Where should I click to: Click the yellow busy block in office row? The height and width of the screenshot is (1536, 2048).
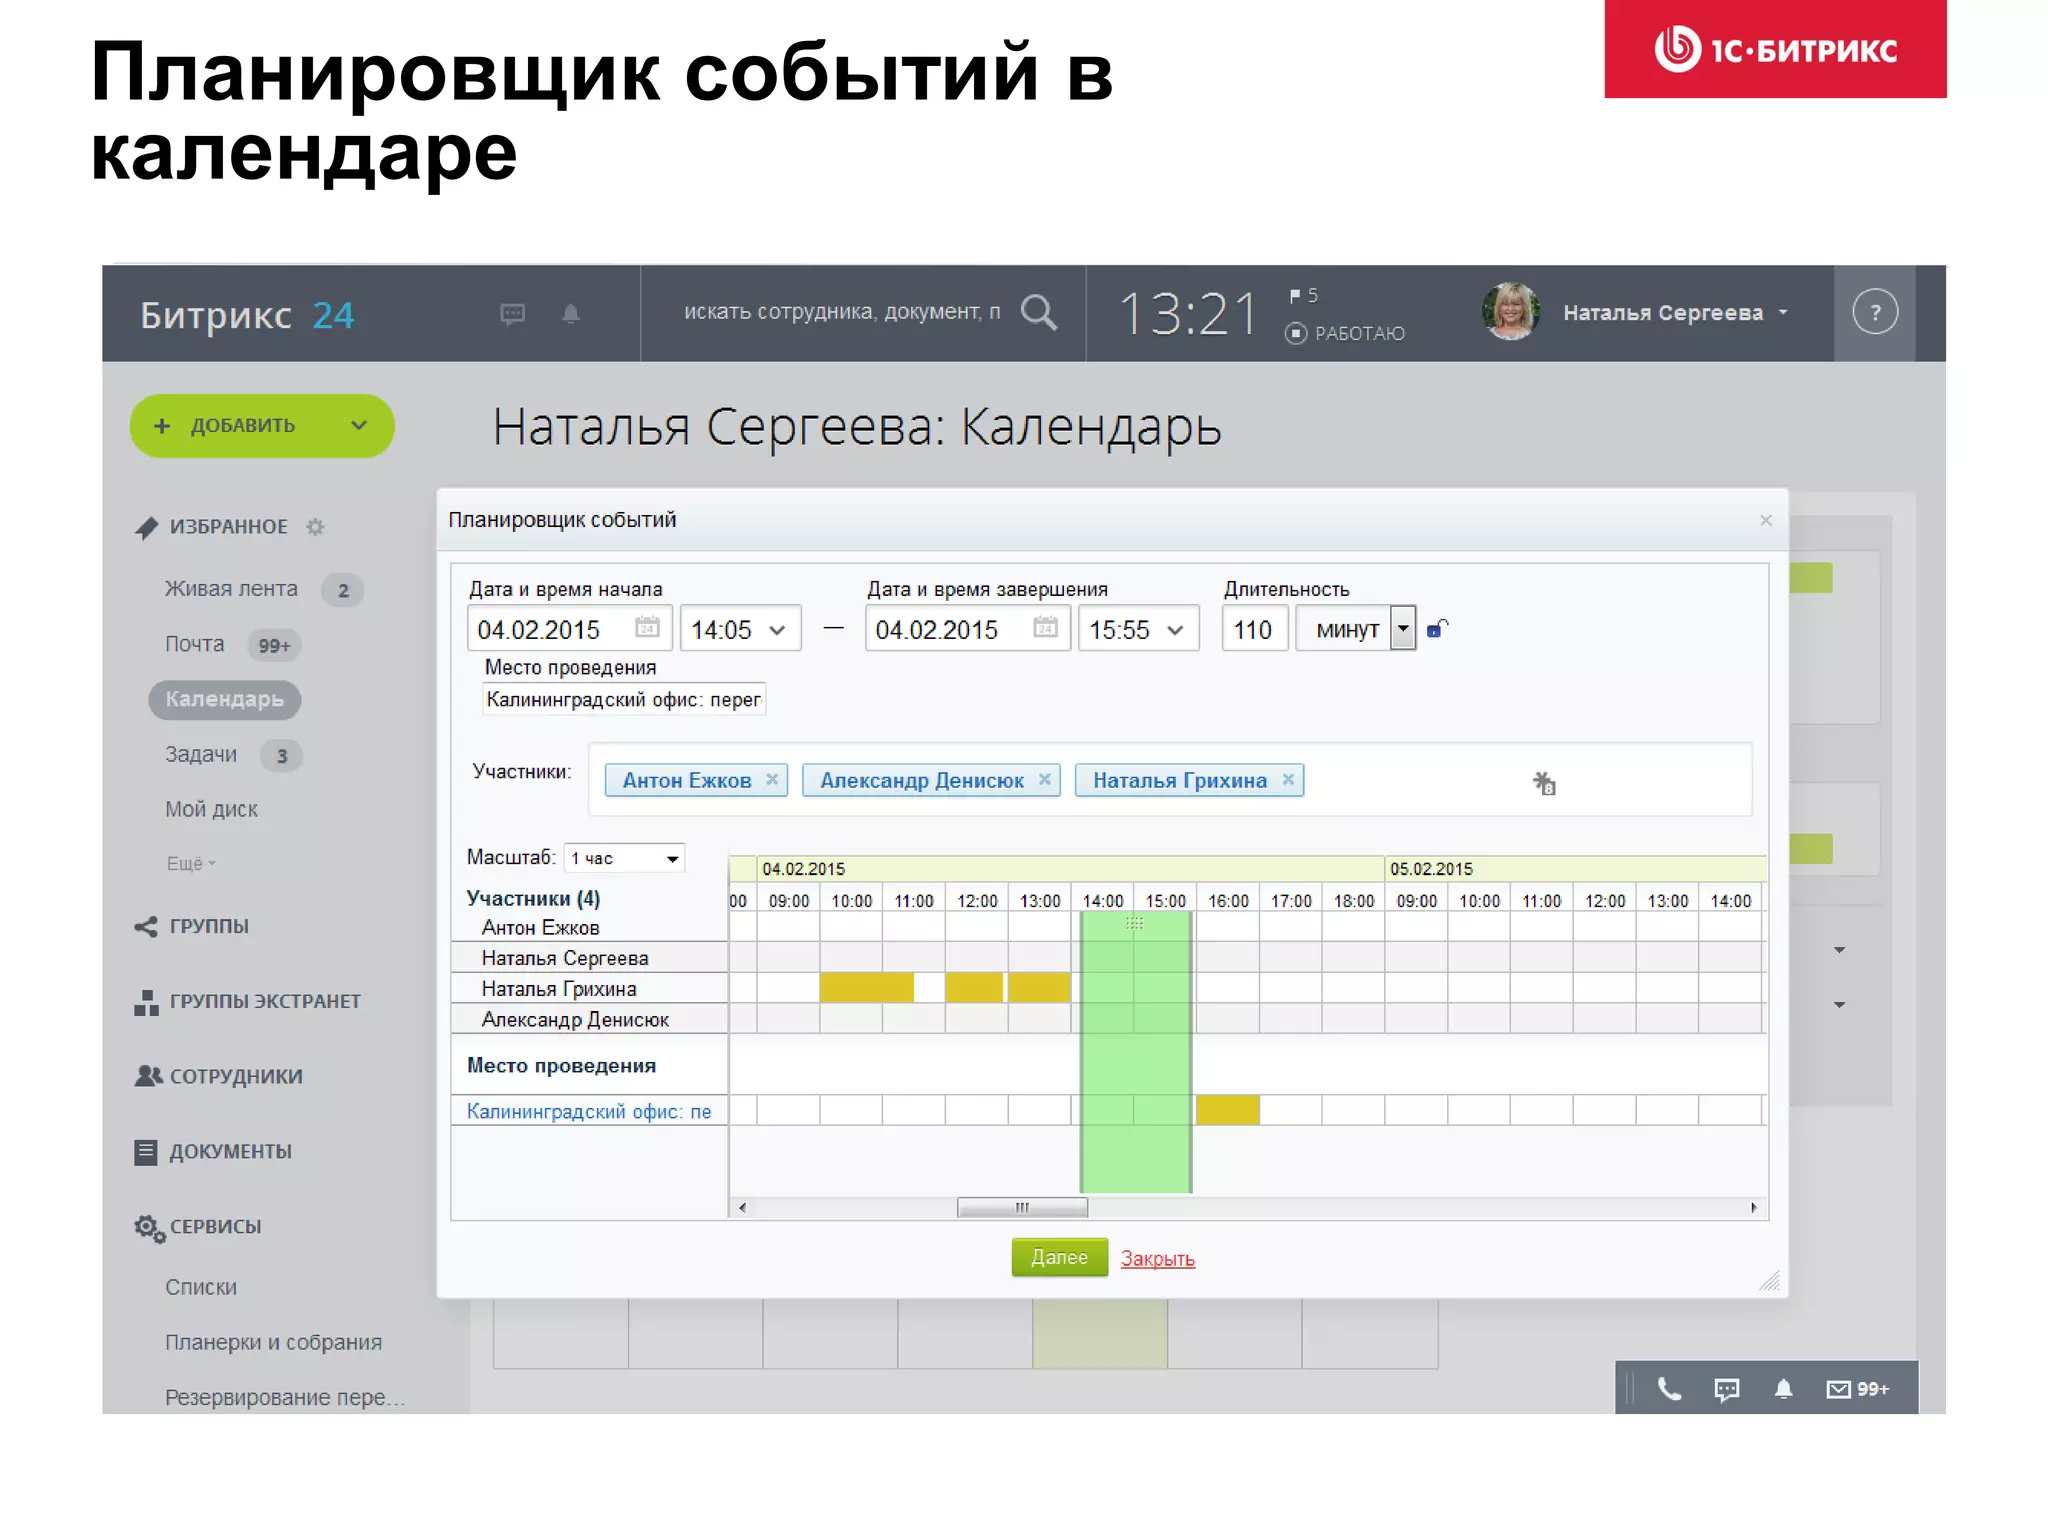(x=1227, y=1110)
